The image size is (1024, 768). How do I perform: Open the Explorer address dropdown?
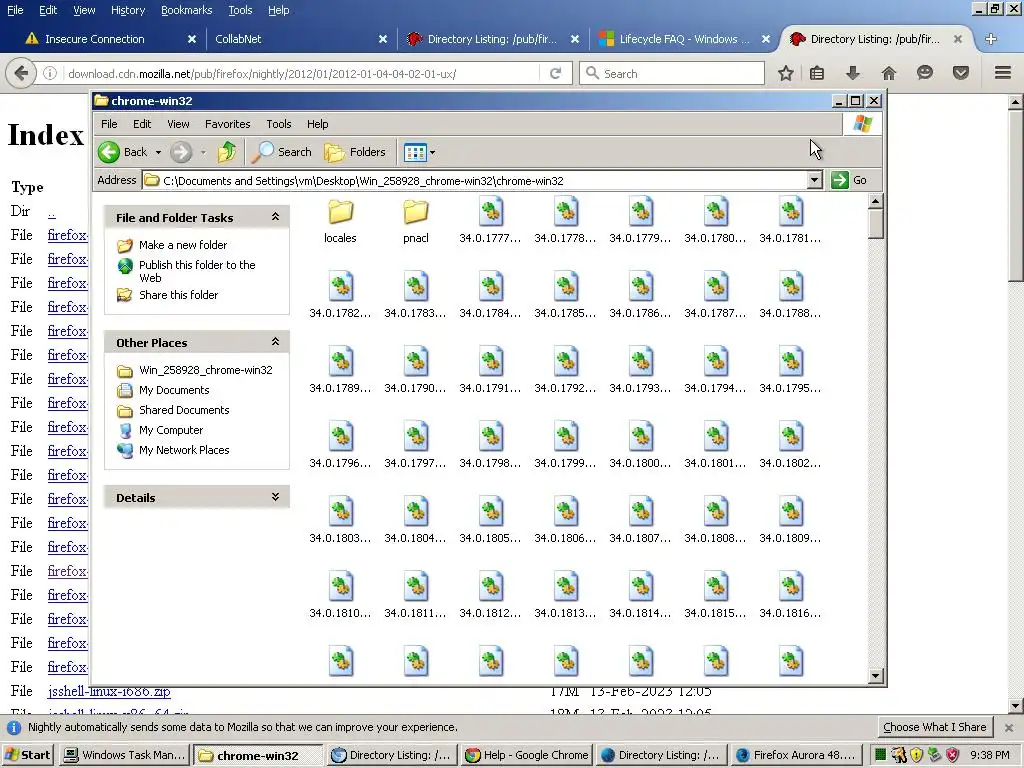814,180
